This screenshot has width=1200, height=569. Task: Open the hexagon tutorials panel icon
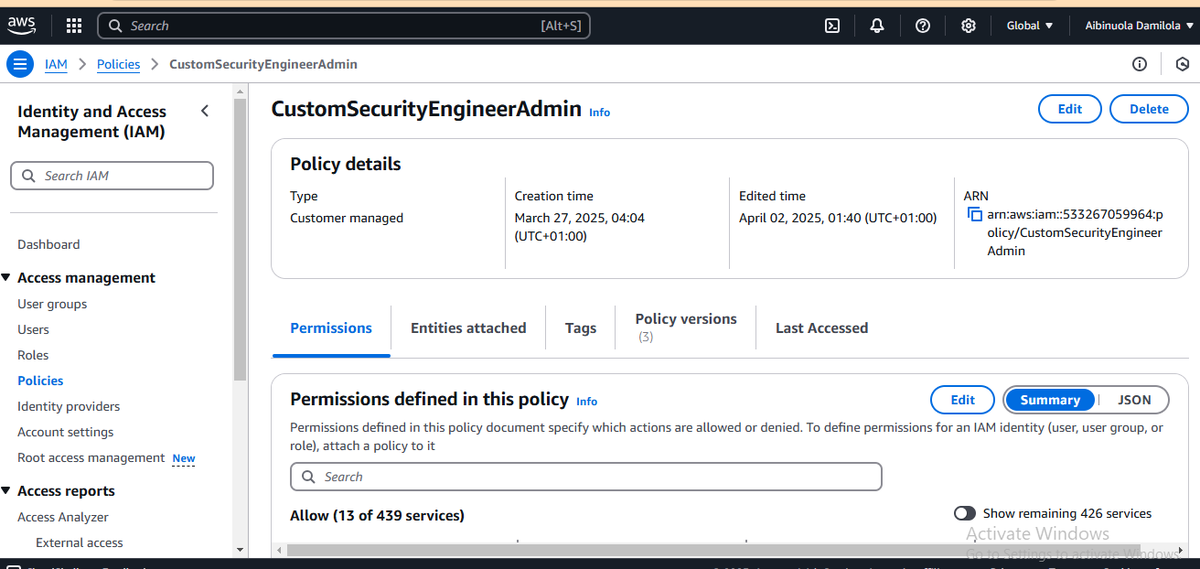click(x=1182, y=64)
